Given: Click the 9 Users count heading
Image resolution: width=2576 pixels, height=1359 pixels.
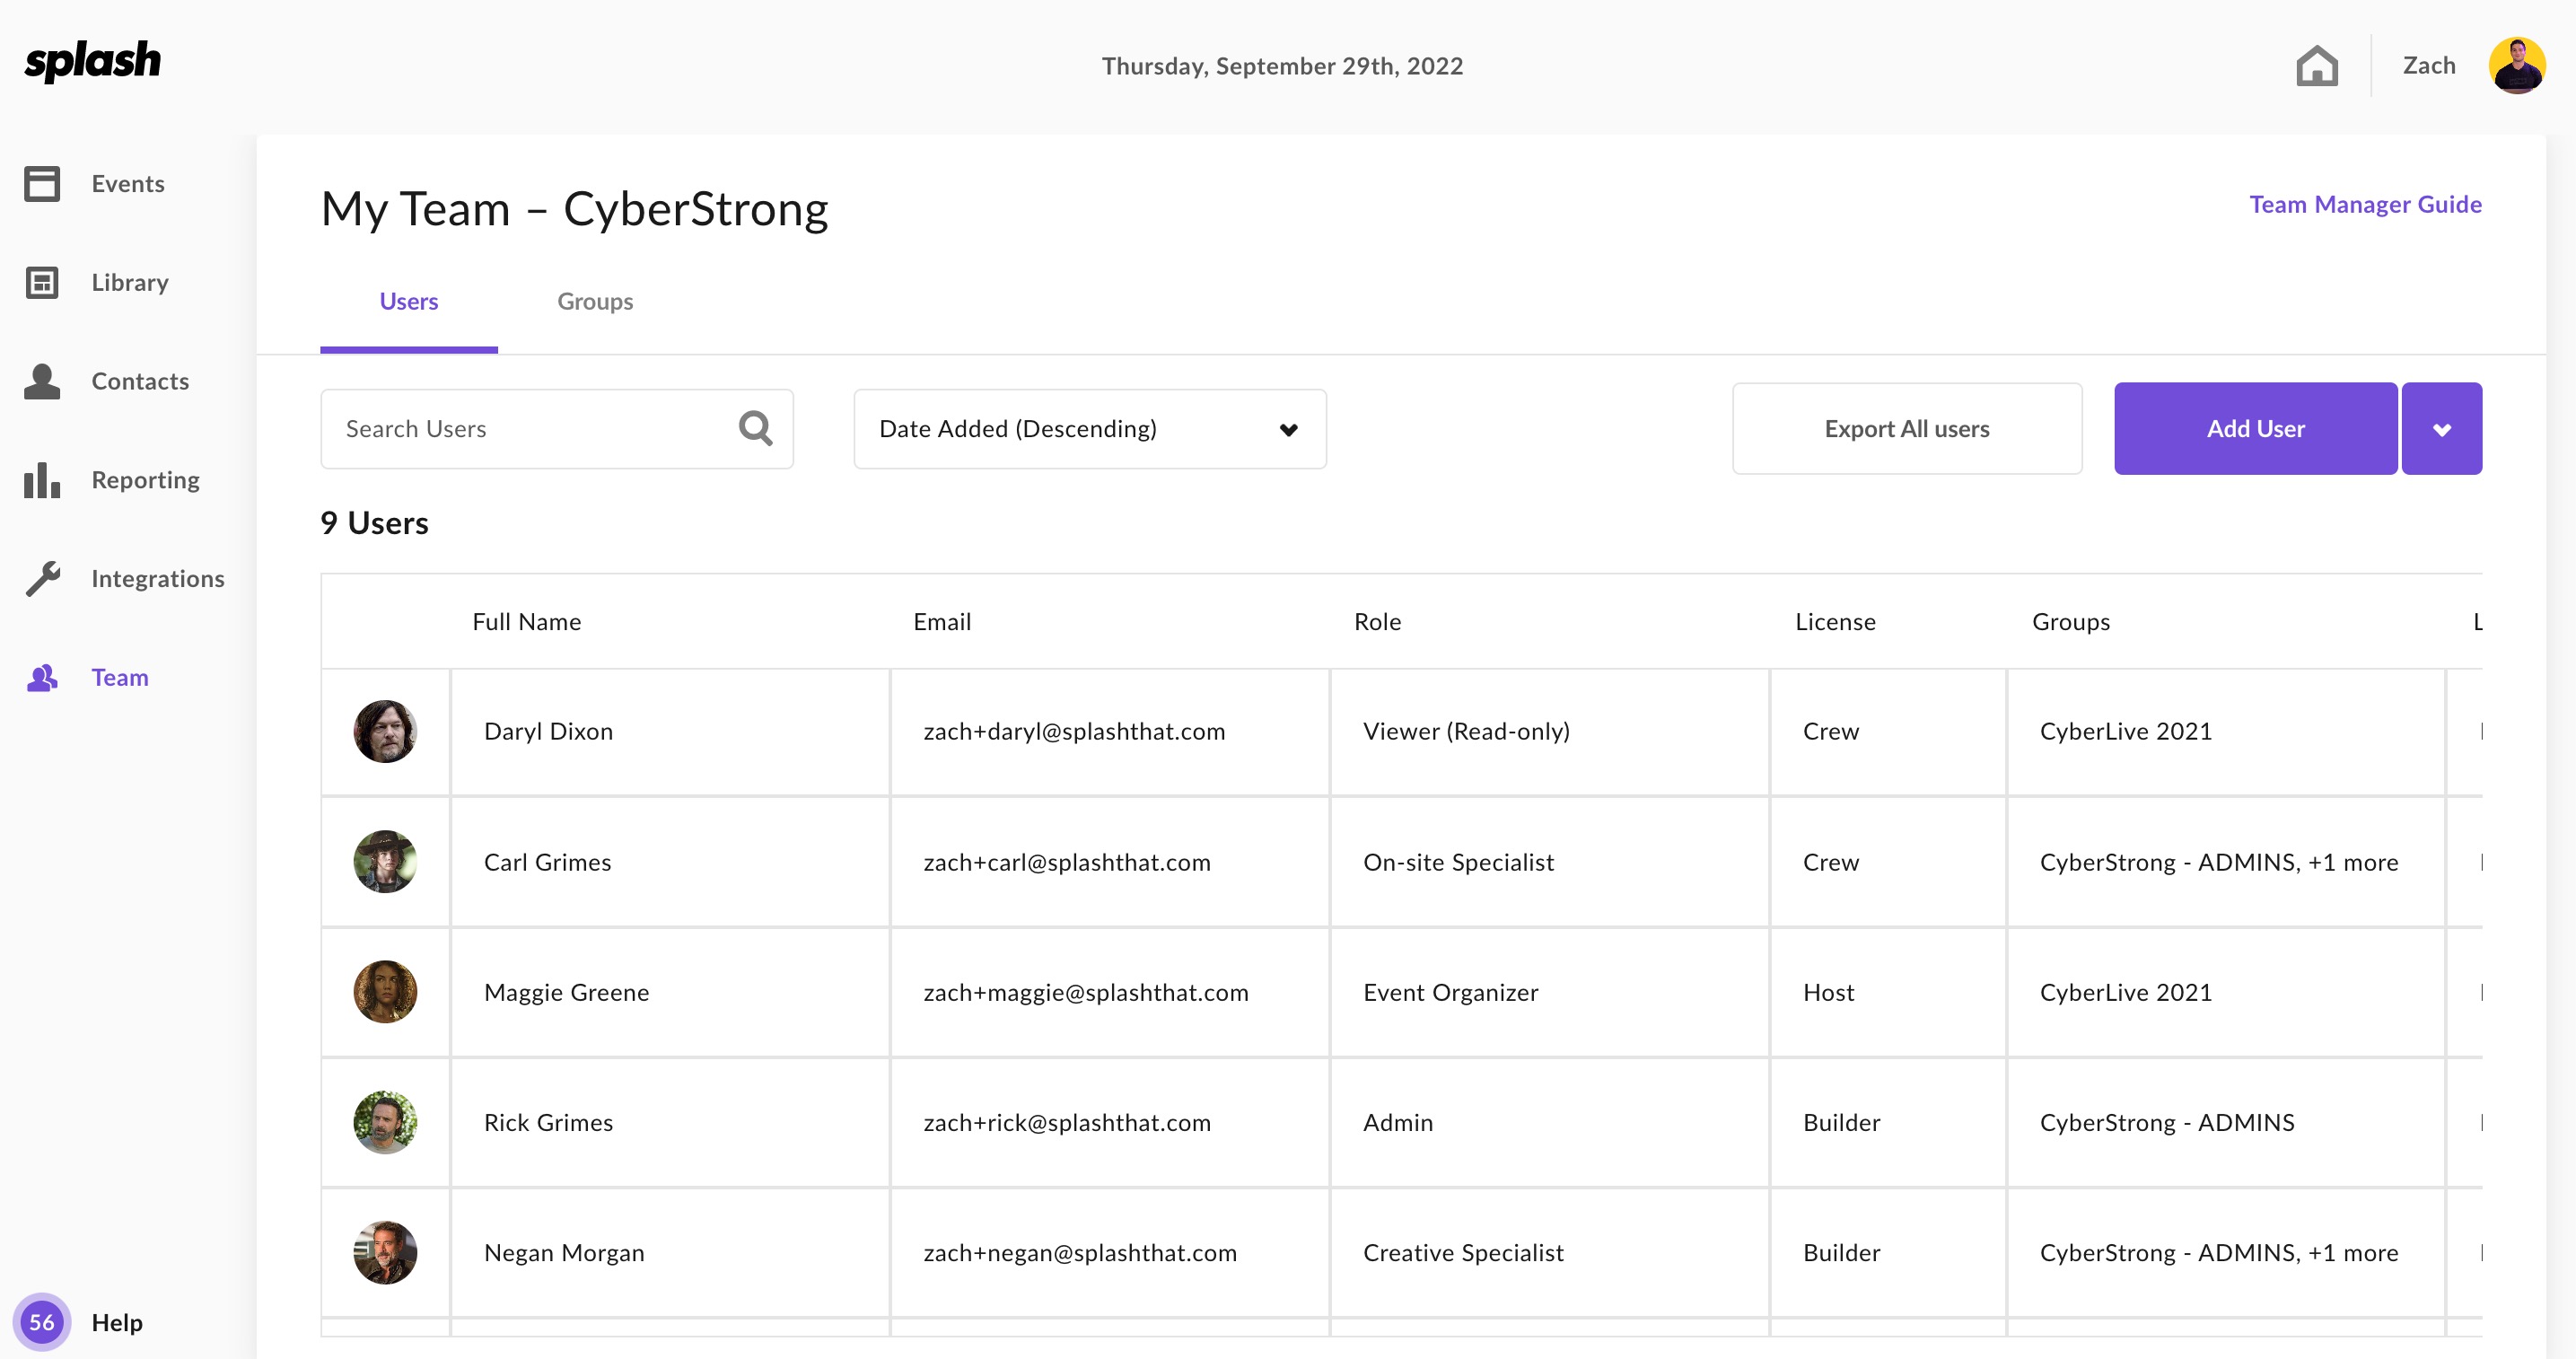Looking at the screenshot, I should [x=374, y=523].
